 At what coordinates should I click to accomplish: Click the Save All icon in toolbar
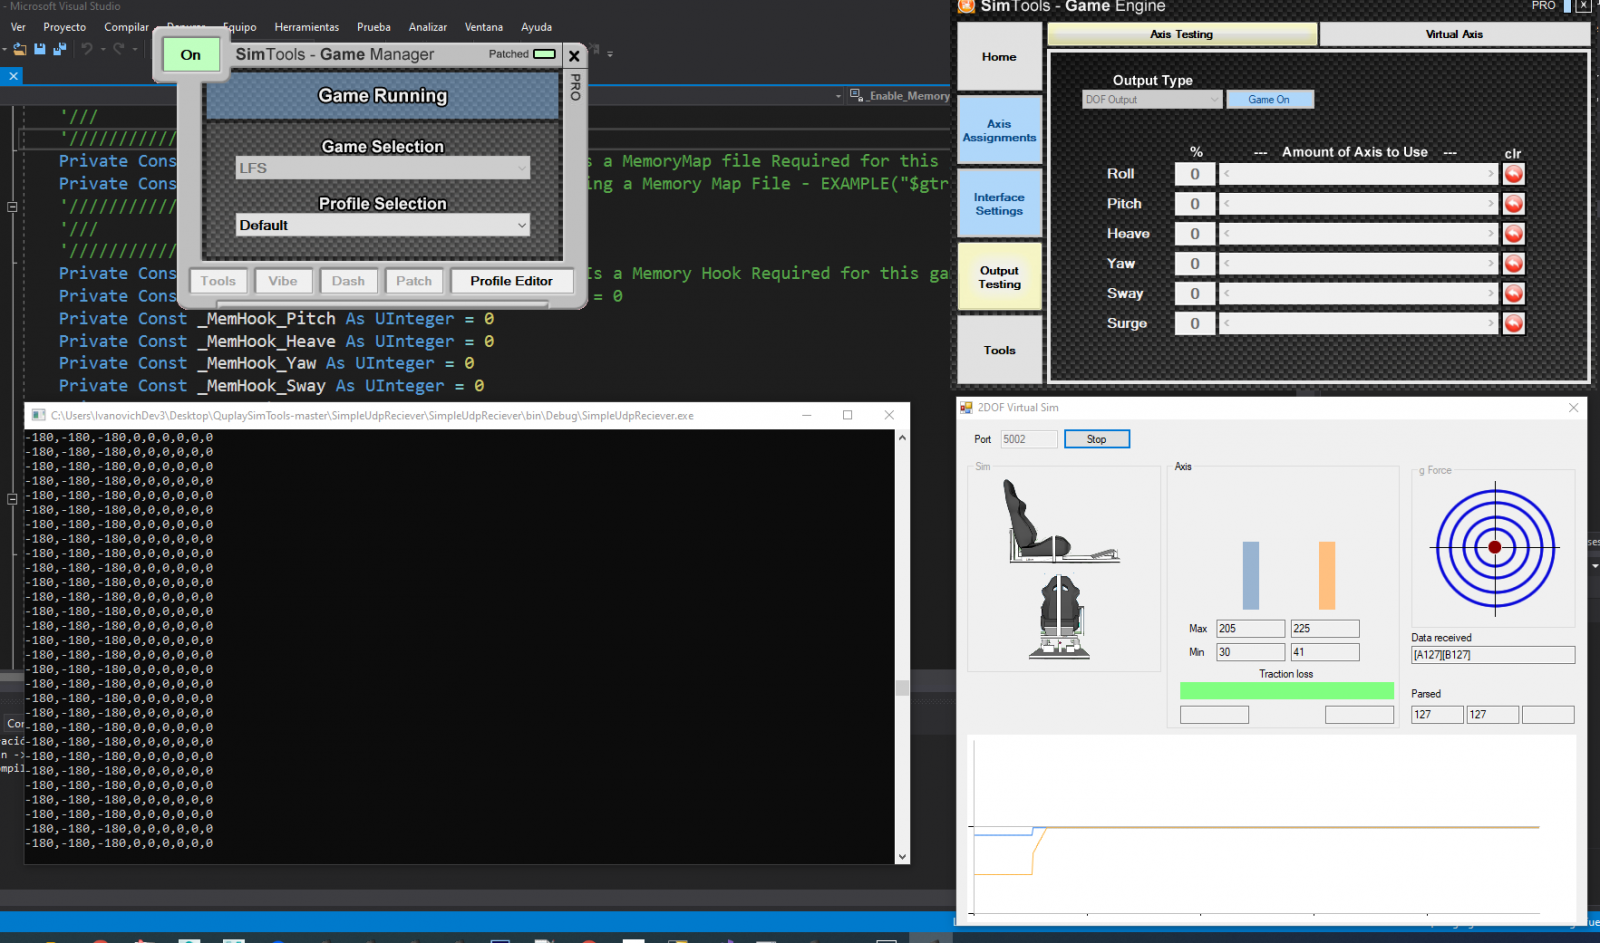(59, 49)
